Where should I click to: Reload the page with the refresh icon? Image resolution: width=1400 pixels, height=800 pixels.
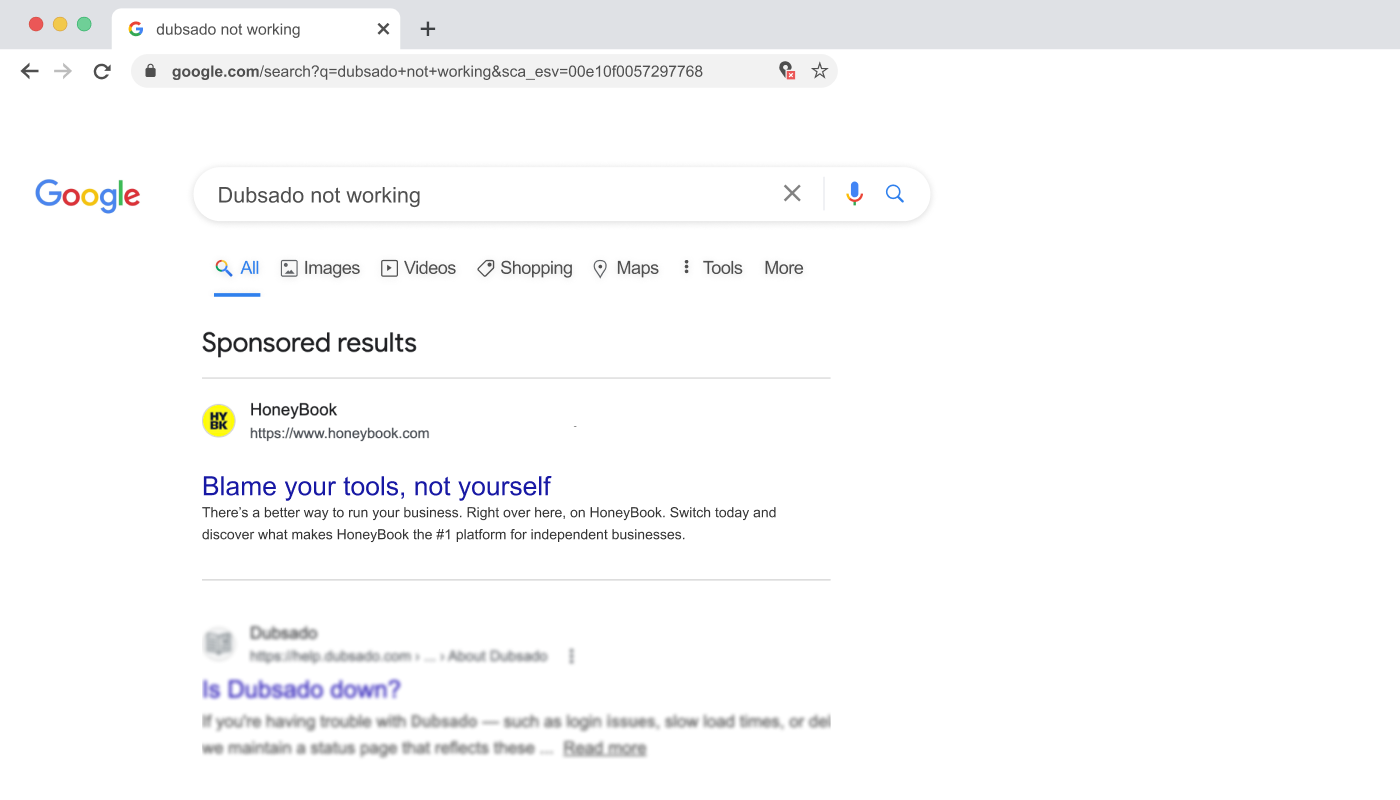pos(102,71)
